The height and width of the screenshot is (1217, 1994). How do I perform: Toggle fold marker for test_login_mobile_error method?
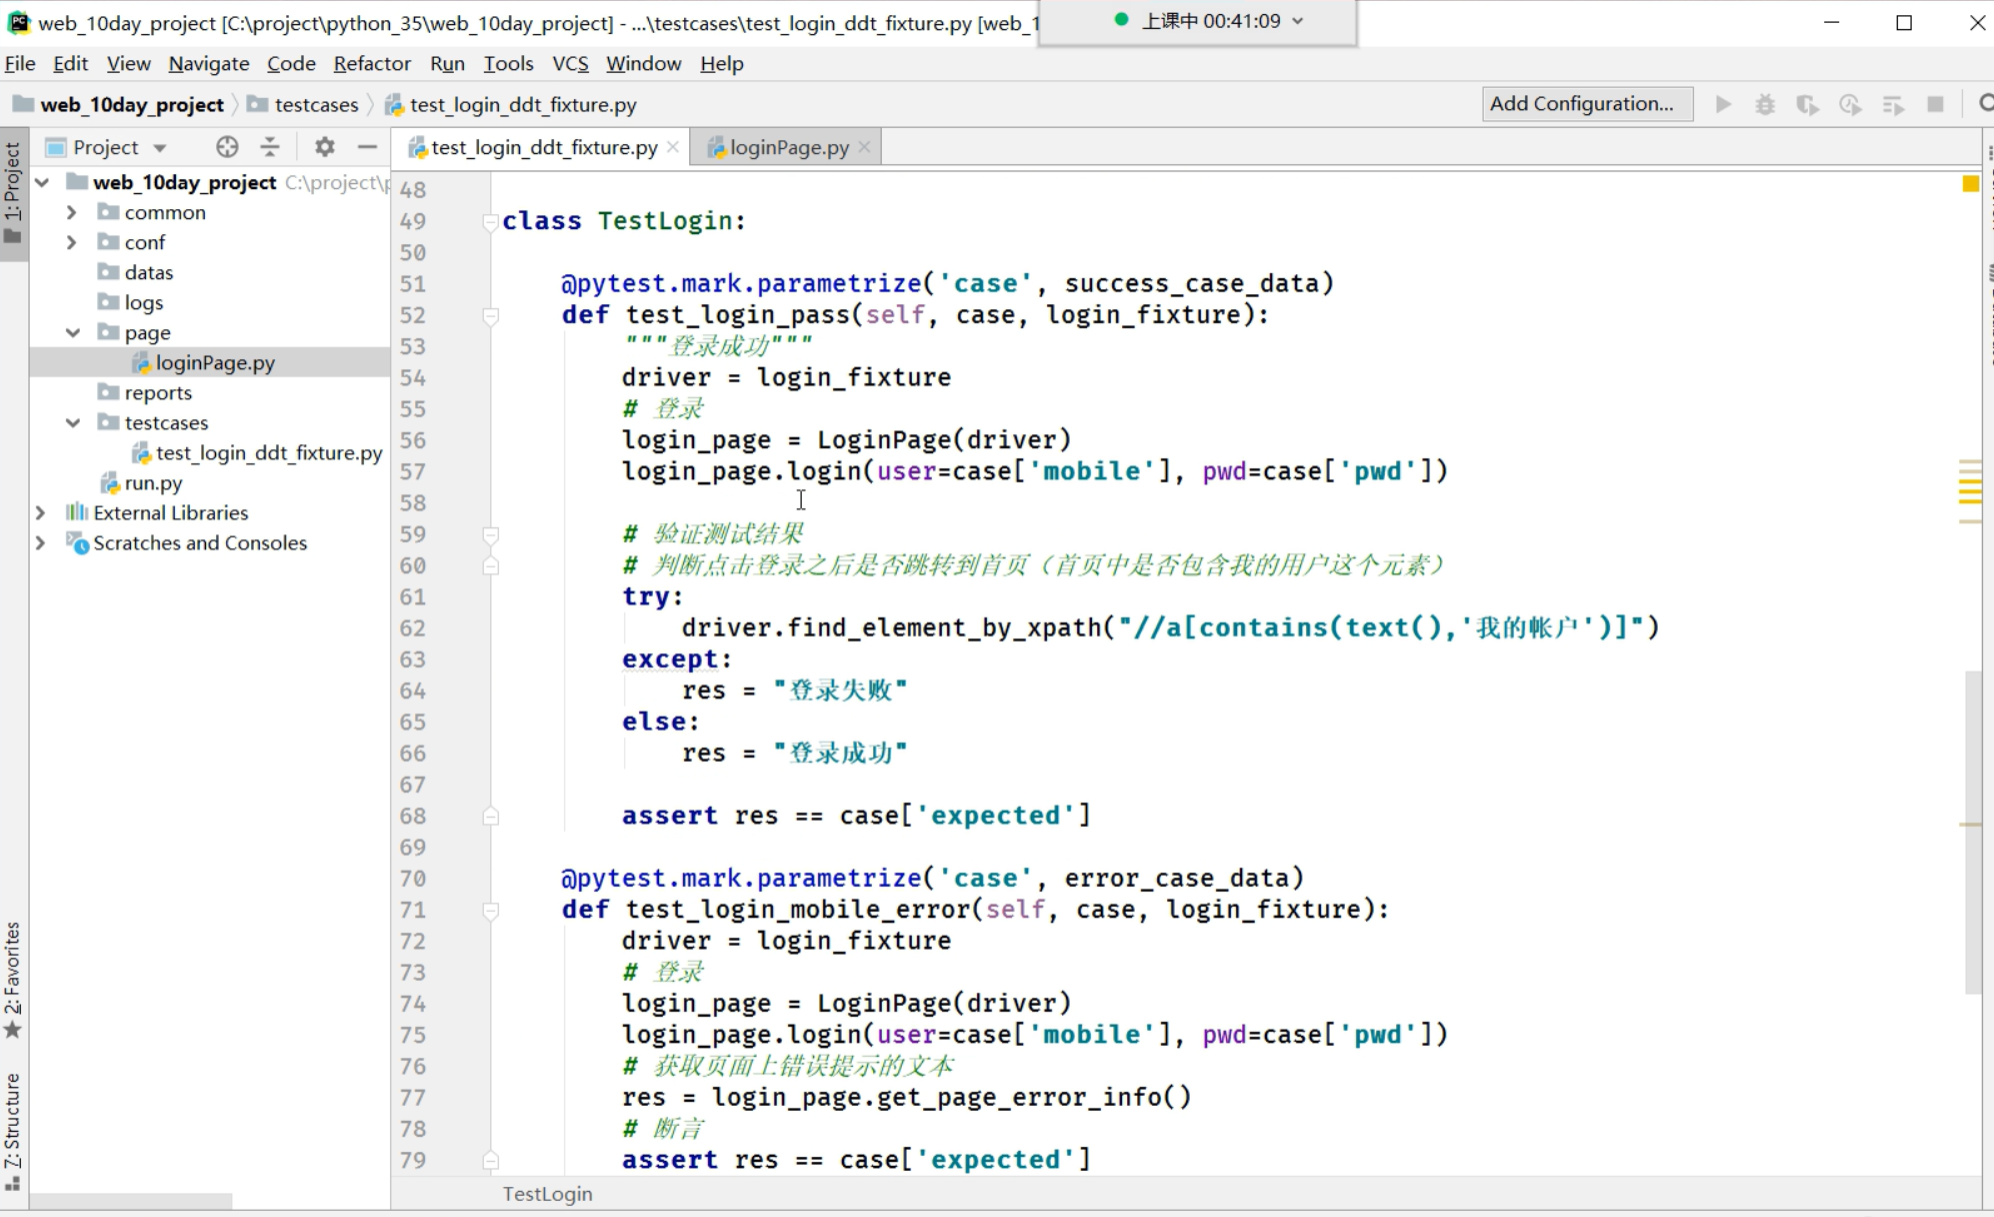coord(490,910)
